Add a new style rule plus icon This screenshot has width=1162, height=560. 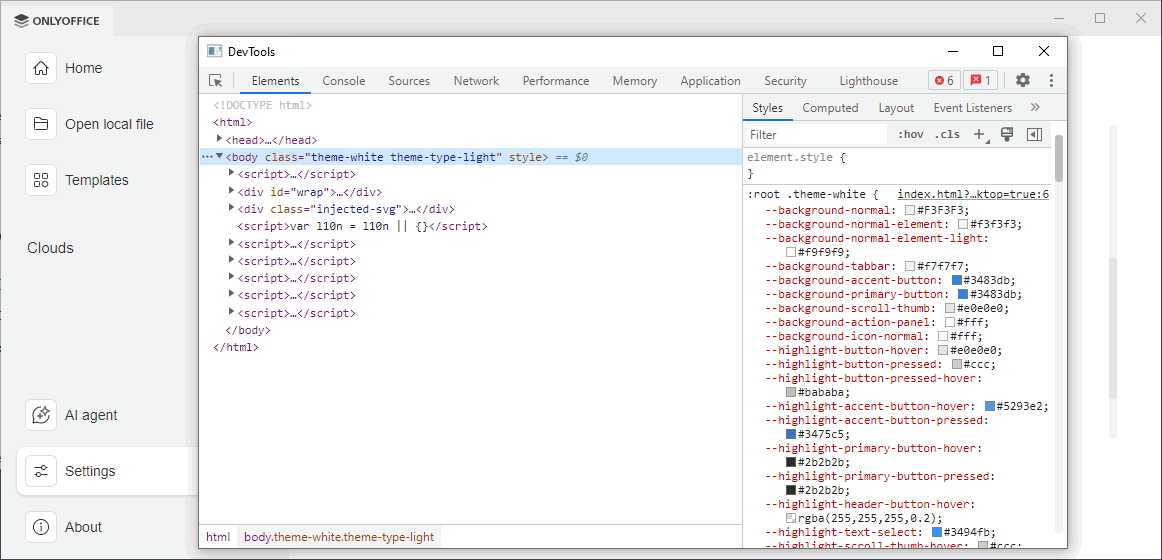(x=980, y=135)
